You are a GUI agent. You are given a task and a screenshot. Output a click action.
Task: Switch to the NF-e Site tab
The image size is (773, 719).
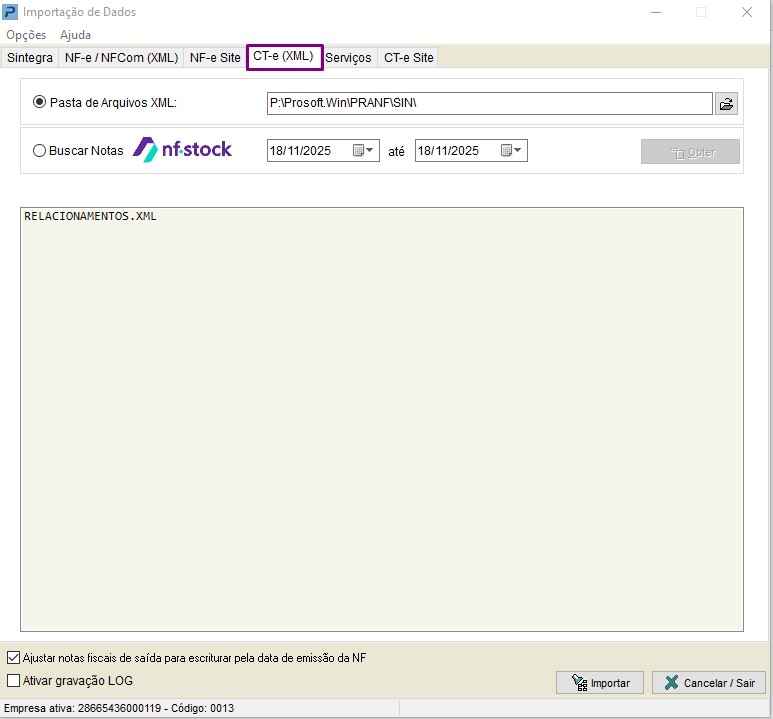coord(215,58)
